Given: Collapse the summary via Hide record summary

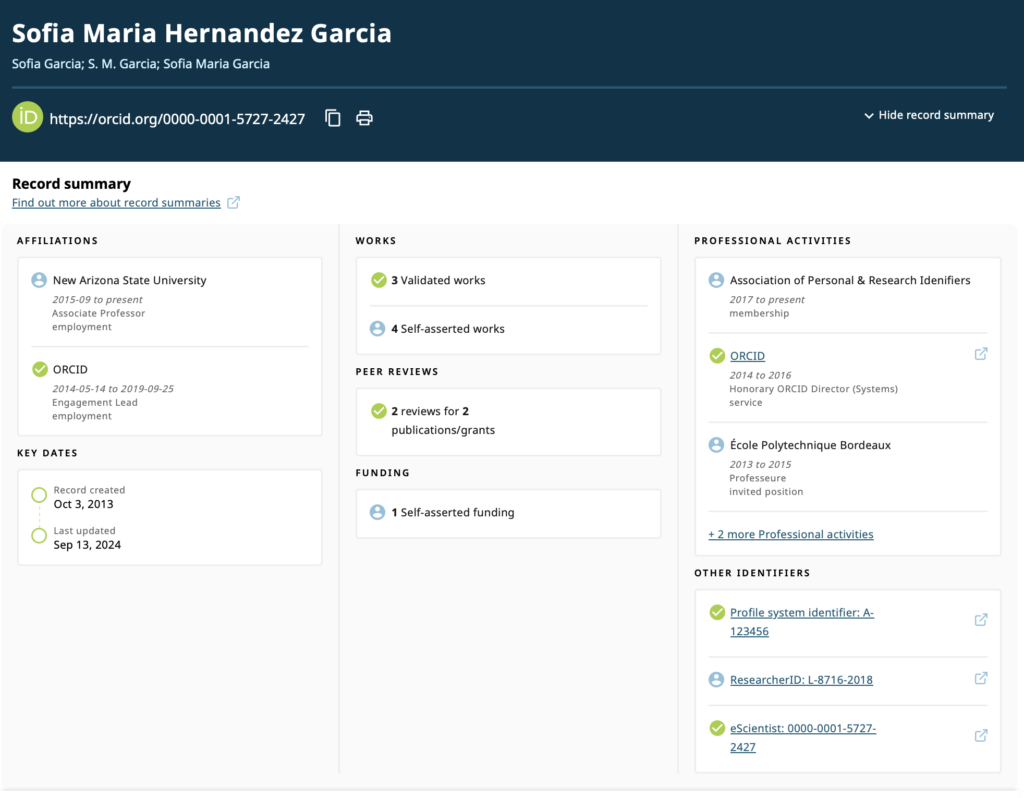Looking at the screenshot, I should pyautogui.click(x=928, y=115).
